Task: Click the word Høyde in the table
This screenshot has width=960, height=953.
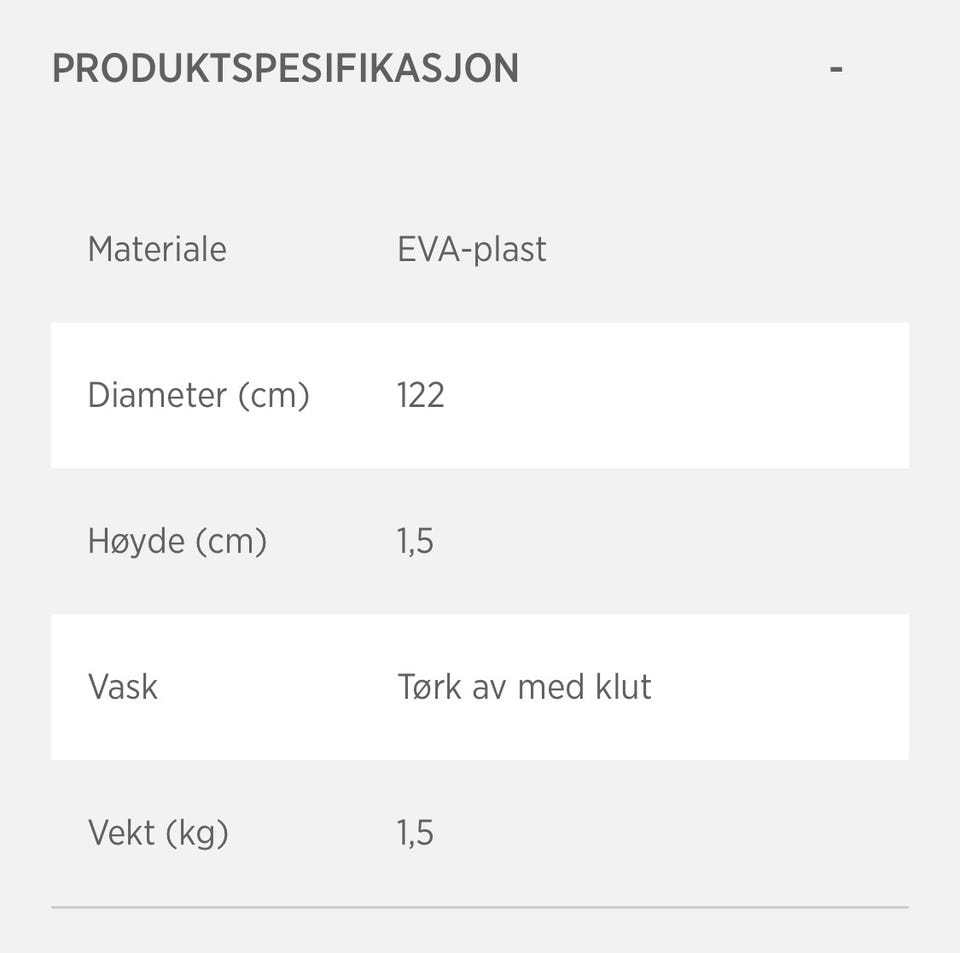Action: (x=136, y=541)
